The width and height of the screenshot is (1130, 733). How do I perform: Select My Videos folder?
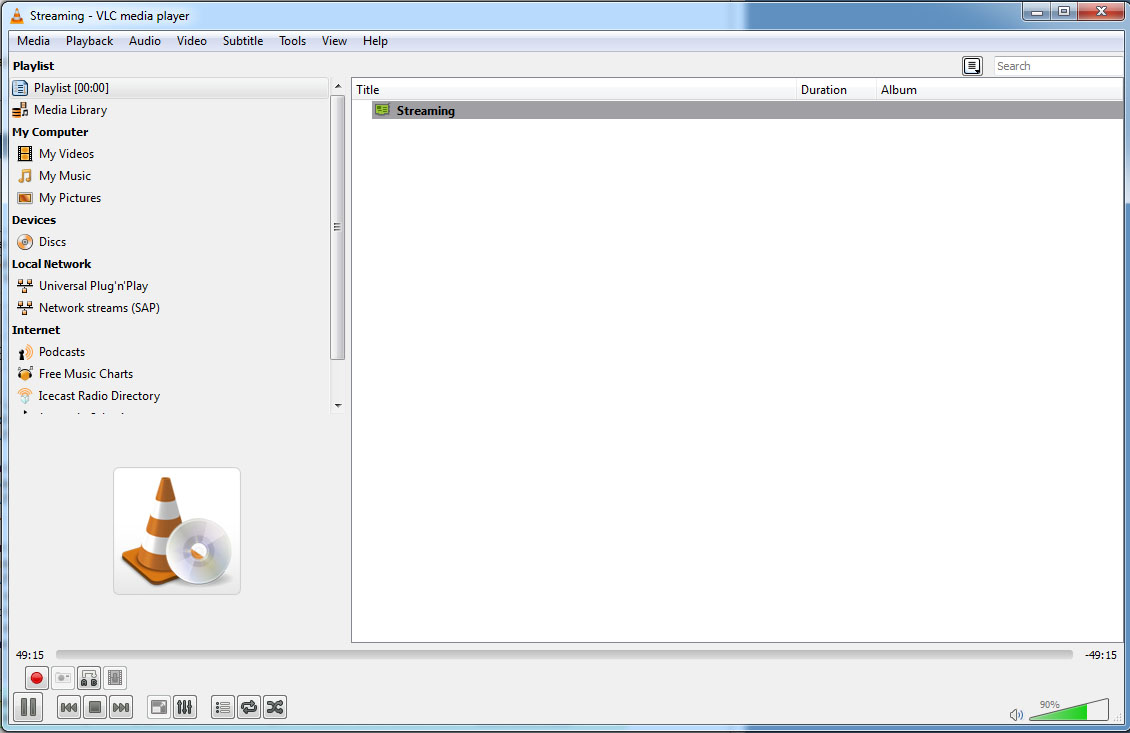click(x=66, y=154)
